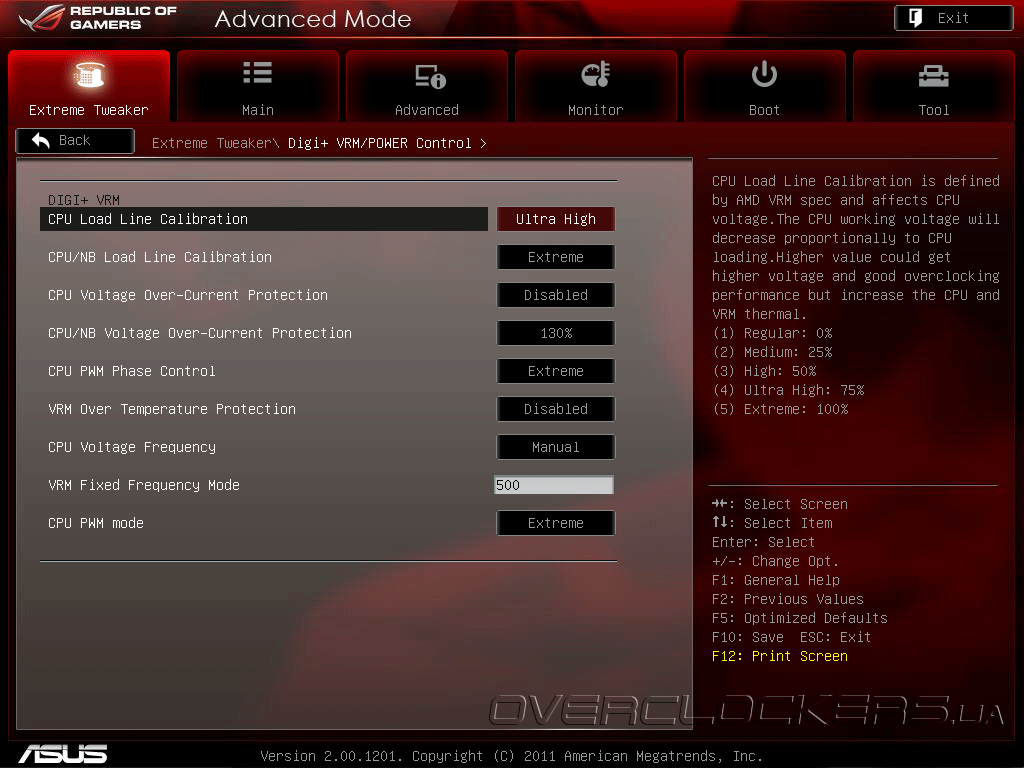Switch to the Advanced tab
The width and height of the screenshot is (1024, 768).
click(x=426, y=86)
